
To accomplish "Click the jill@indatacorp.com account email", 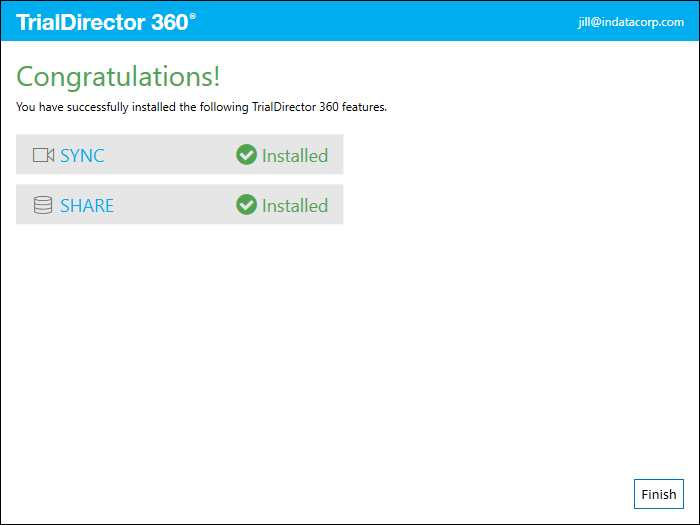I will click(x=631, y=22).
